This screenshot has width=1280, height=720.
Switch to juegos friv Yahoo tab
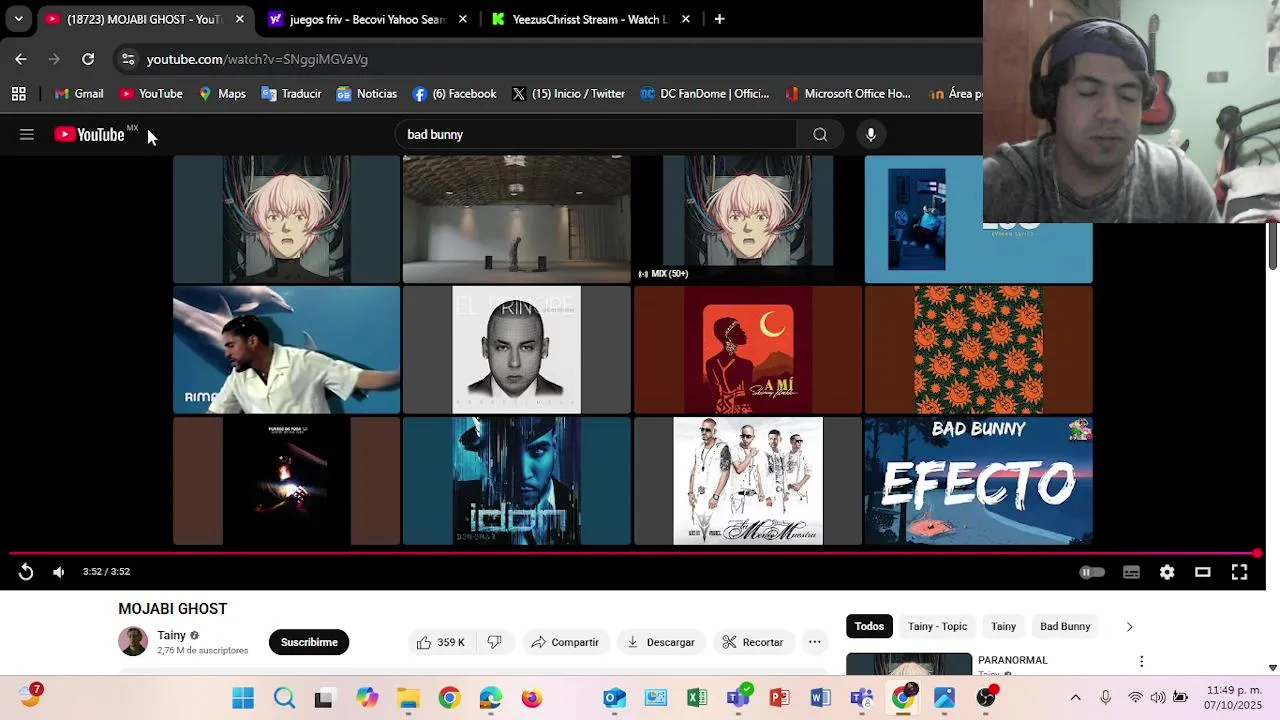tap(367, 19)
